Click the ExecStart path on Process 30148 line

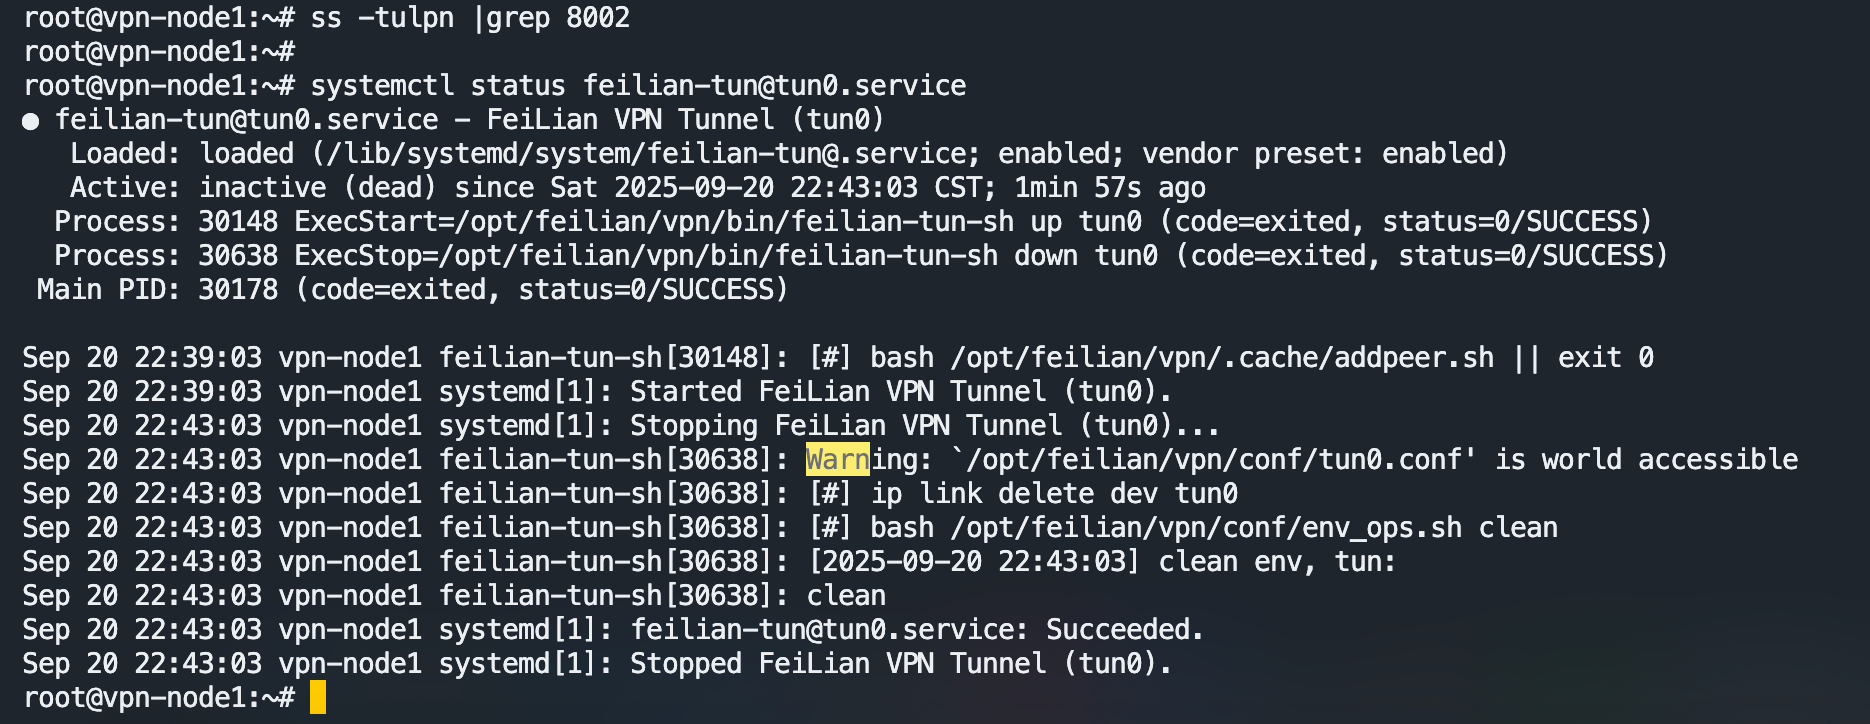734,221
